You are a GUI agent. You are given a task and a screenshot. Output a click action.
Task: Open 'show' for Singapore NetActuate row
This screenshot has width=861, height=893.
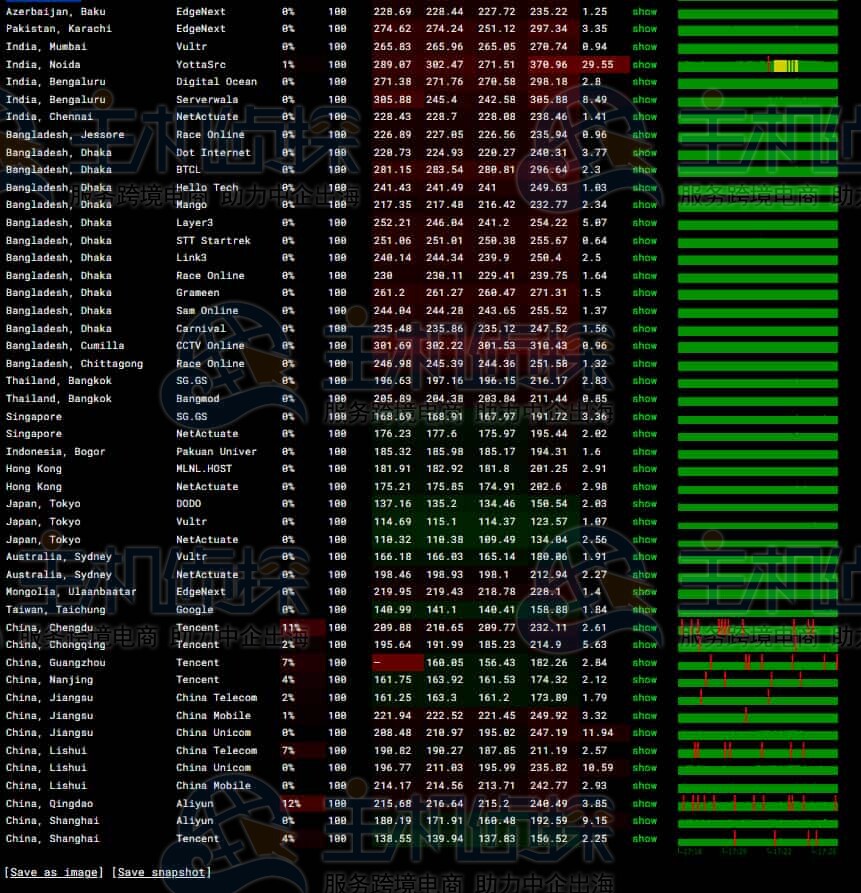[x=644, y=434]
